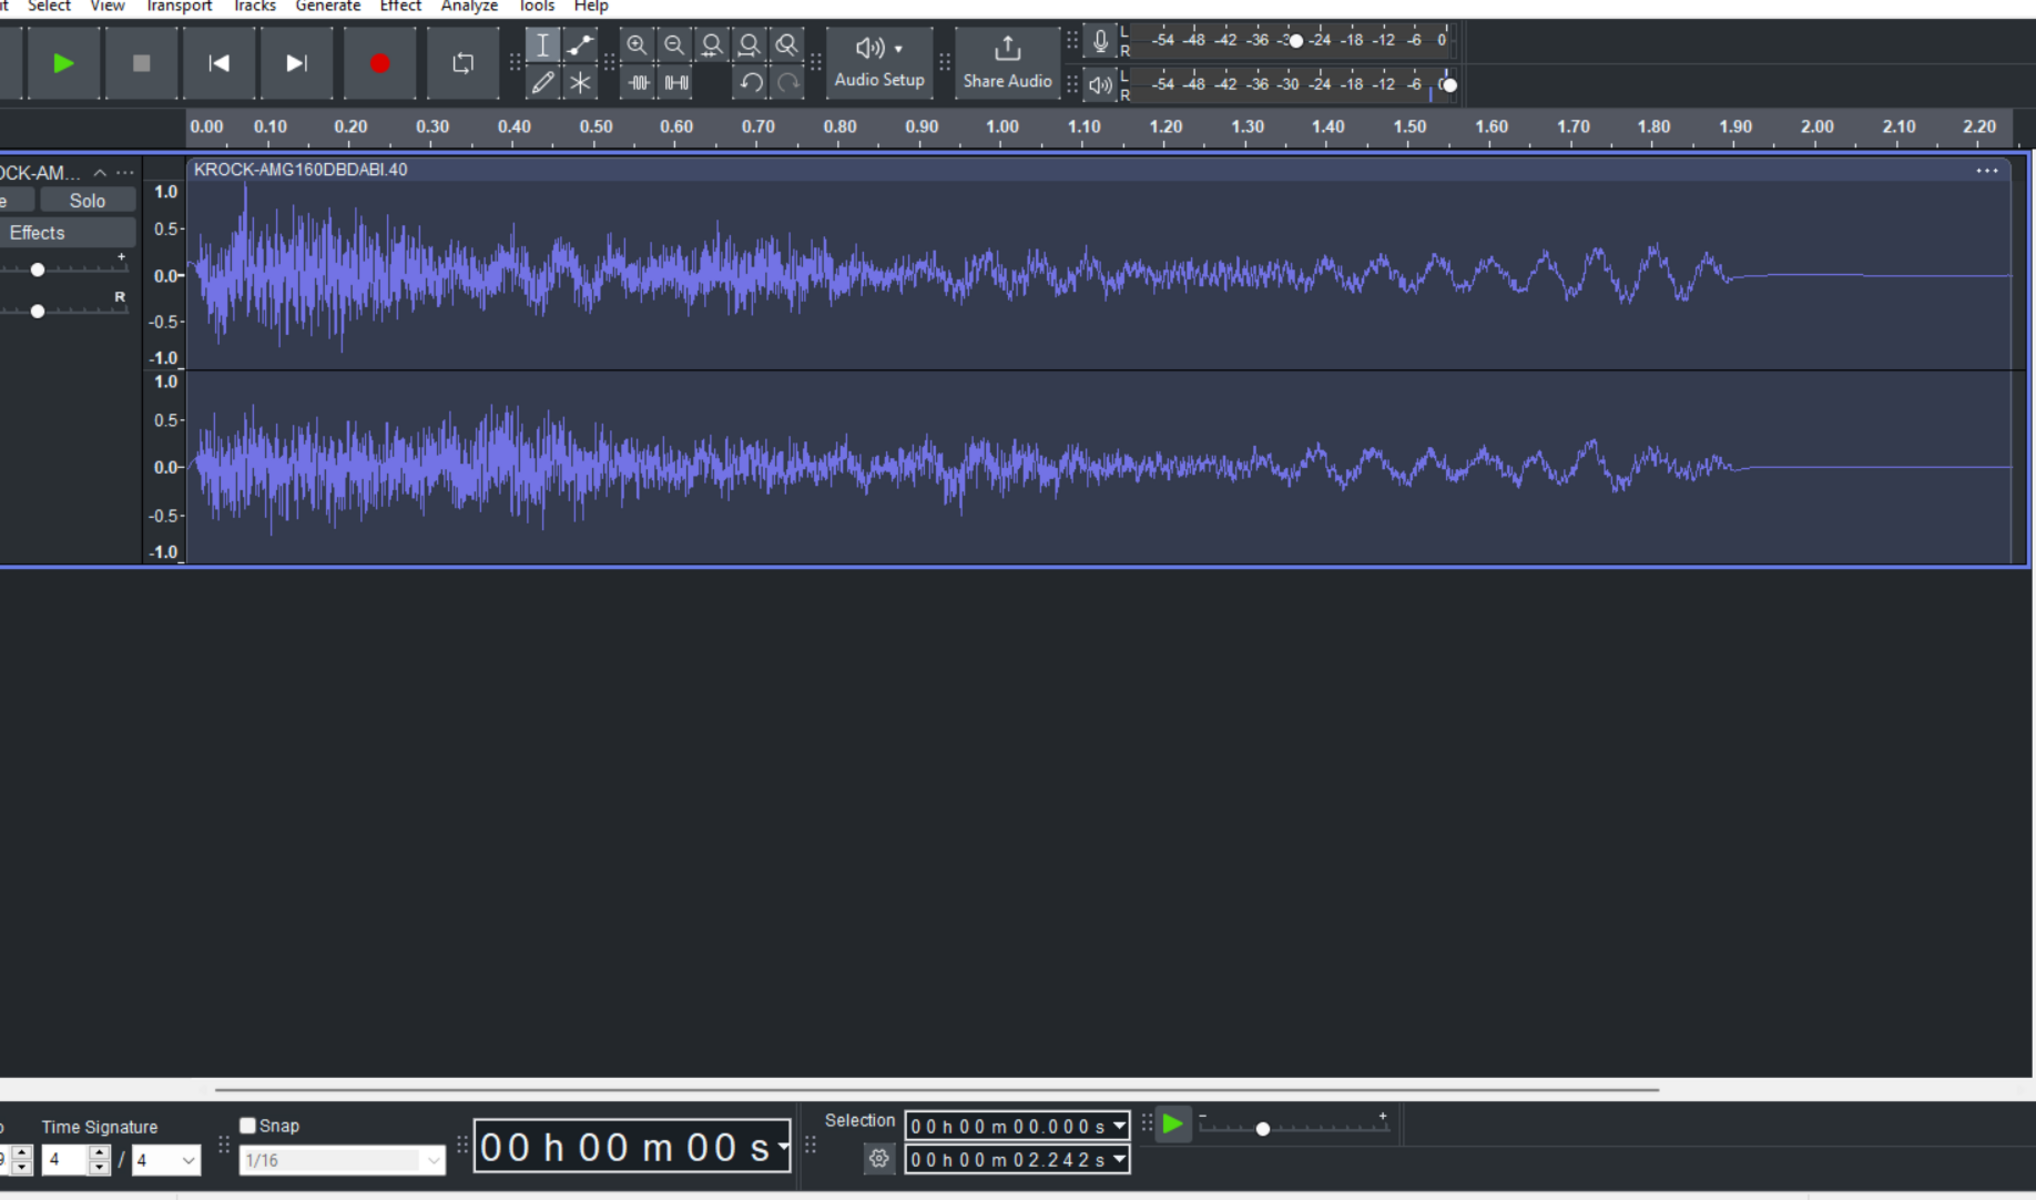Screen dimensions: 2036x1200
Task: Open the Audio Setup menu
Action: 879,63
